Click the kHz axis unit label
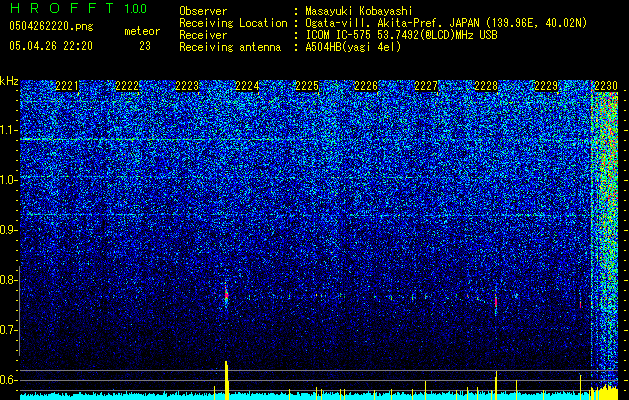 9,81
